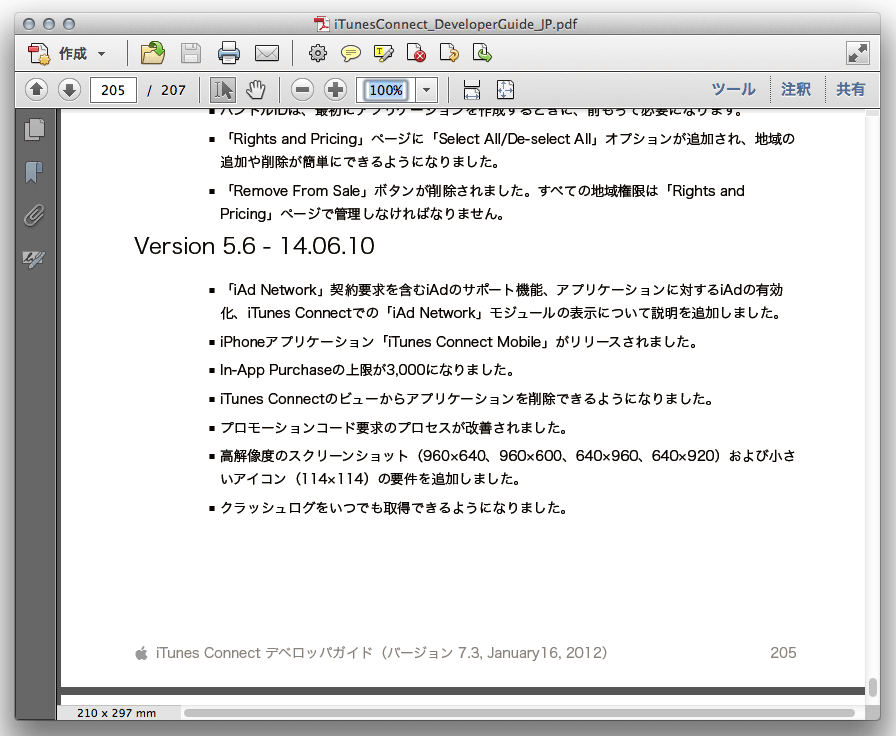
Task: Print the document with the printer icon
Action: (229, 53)
